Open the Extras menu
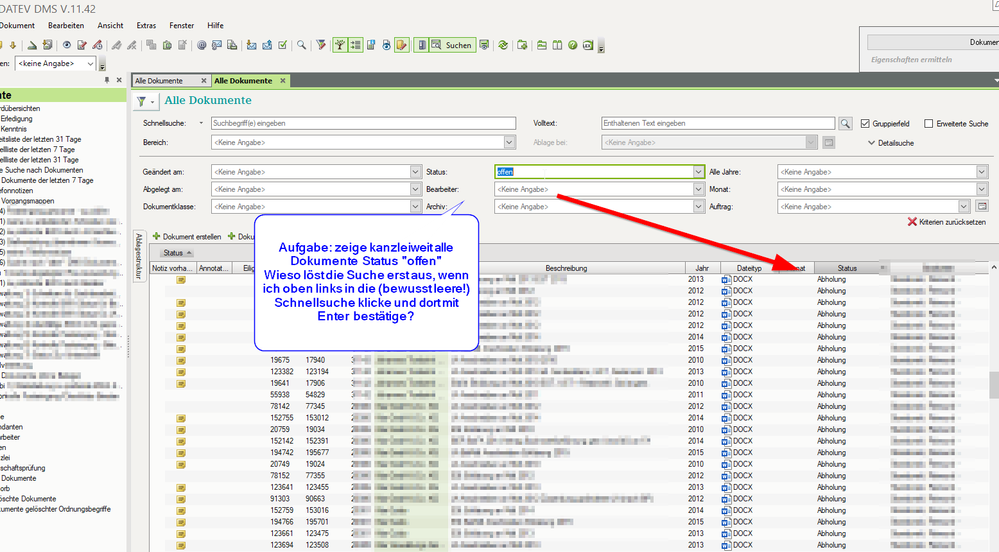 click(146, 25)
